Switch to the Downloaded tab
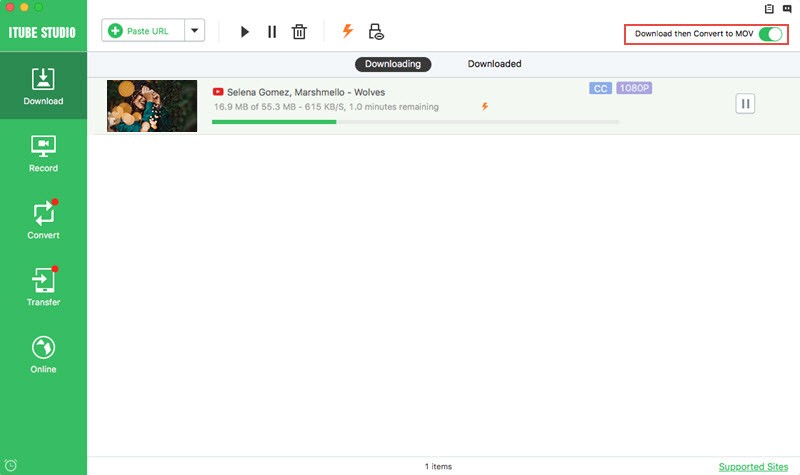 (494, 64)
